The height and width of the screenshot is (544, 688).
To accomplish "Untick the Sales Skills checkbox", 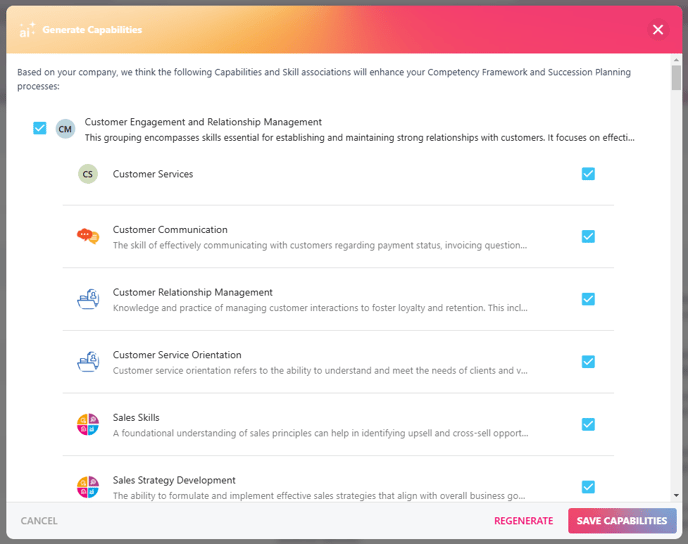I will 588,424.
